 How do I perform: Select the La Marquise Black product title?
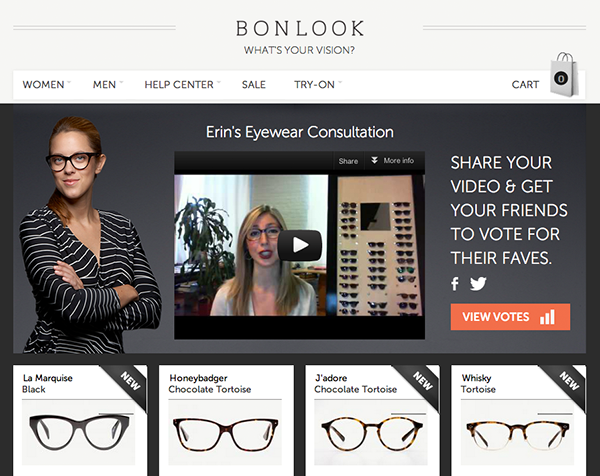click(x=47, y=384)
